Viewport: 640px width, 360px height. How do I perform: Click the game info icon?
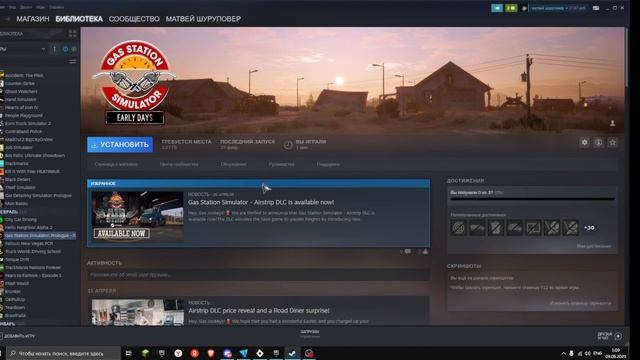pos(598,142)
